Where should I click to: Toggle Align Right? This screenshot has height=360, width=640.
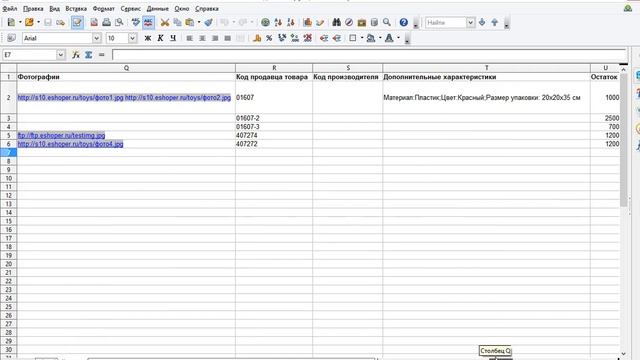[x=215, y=38]
